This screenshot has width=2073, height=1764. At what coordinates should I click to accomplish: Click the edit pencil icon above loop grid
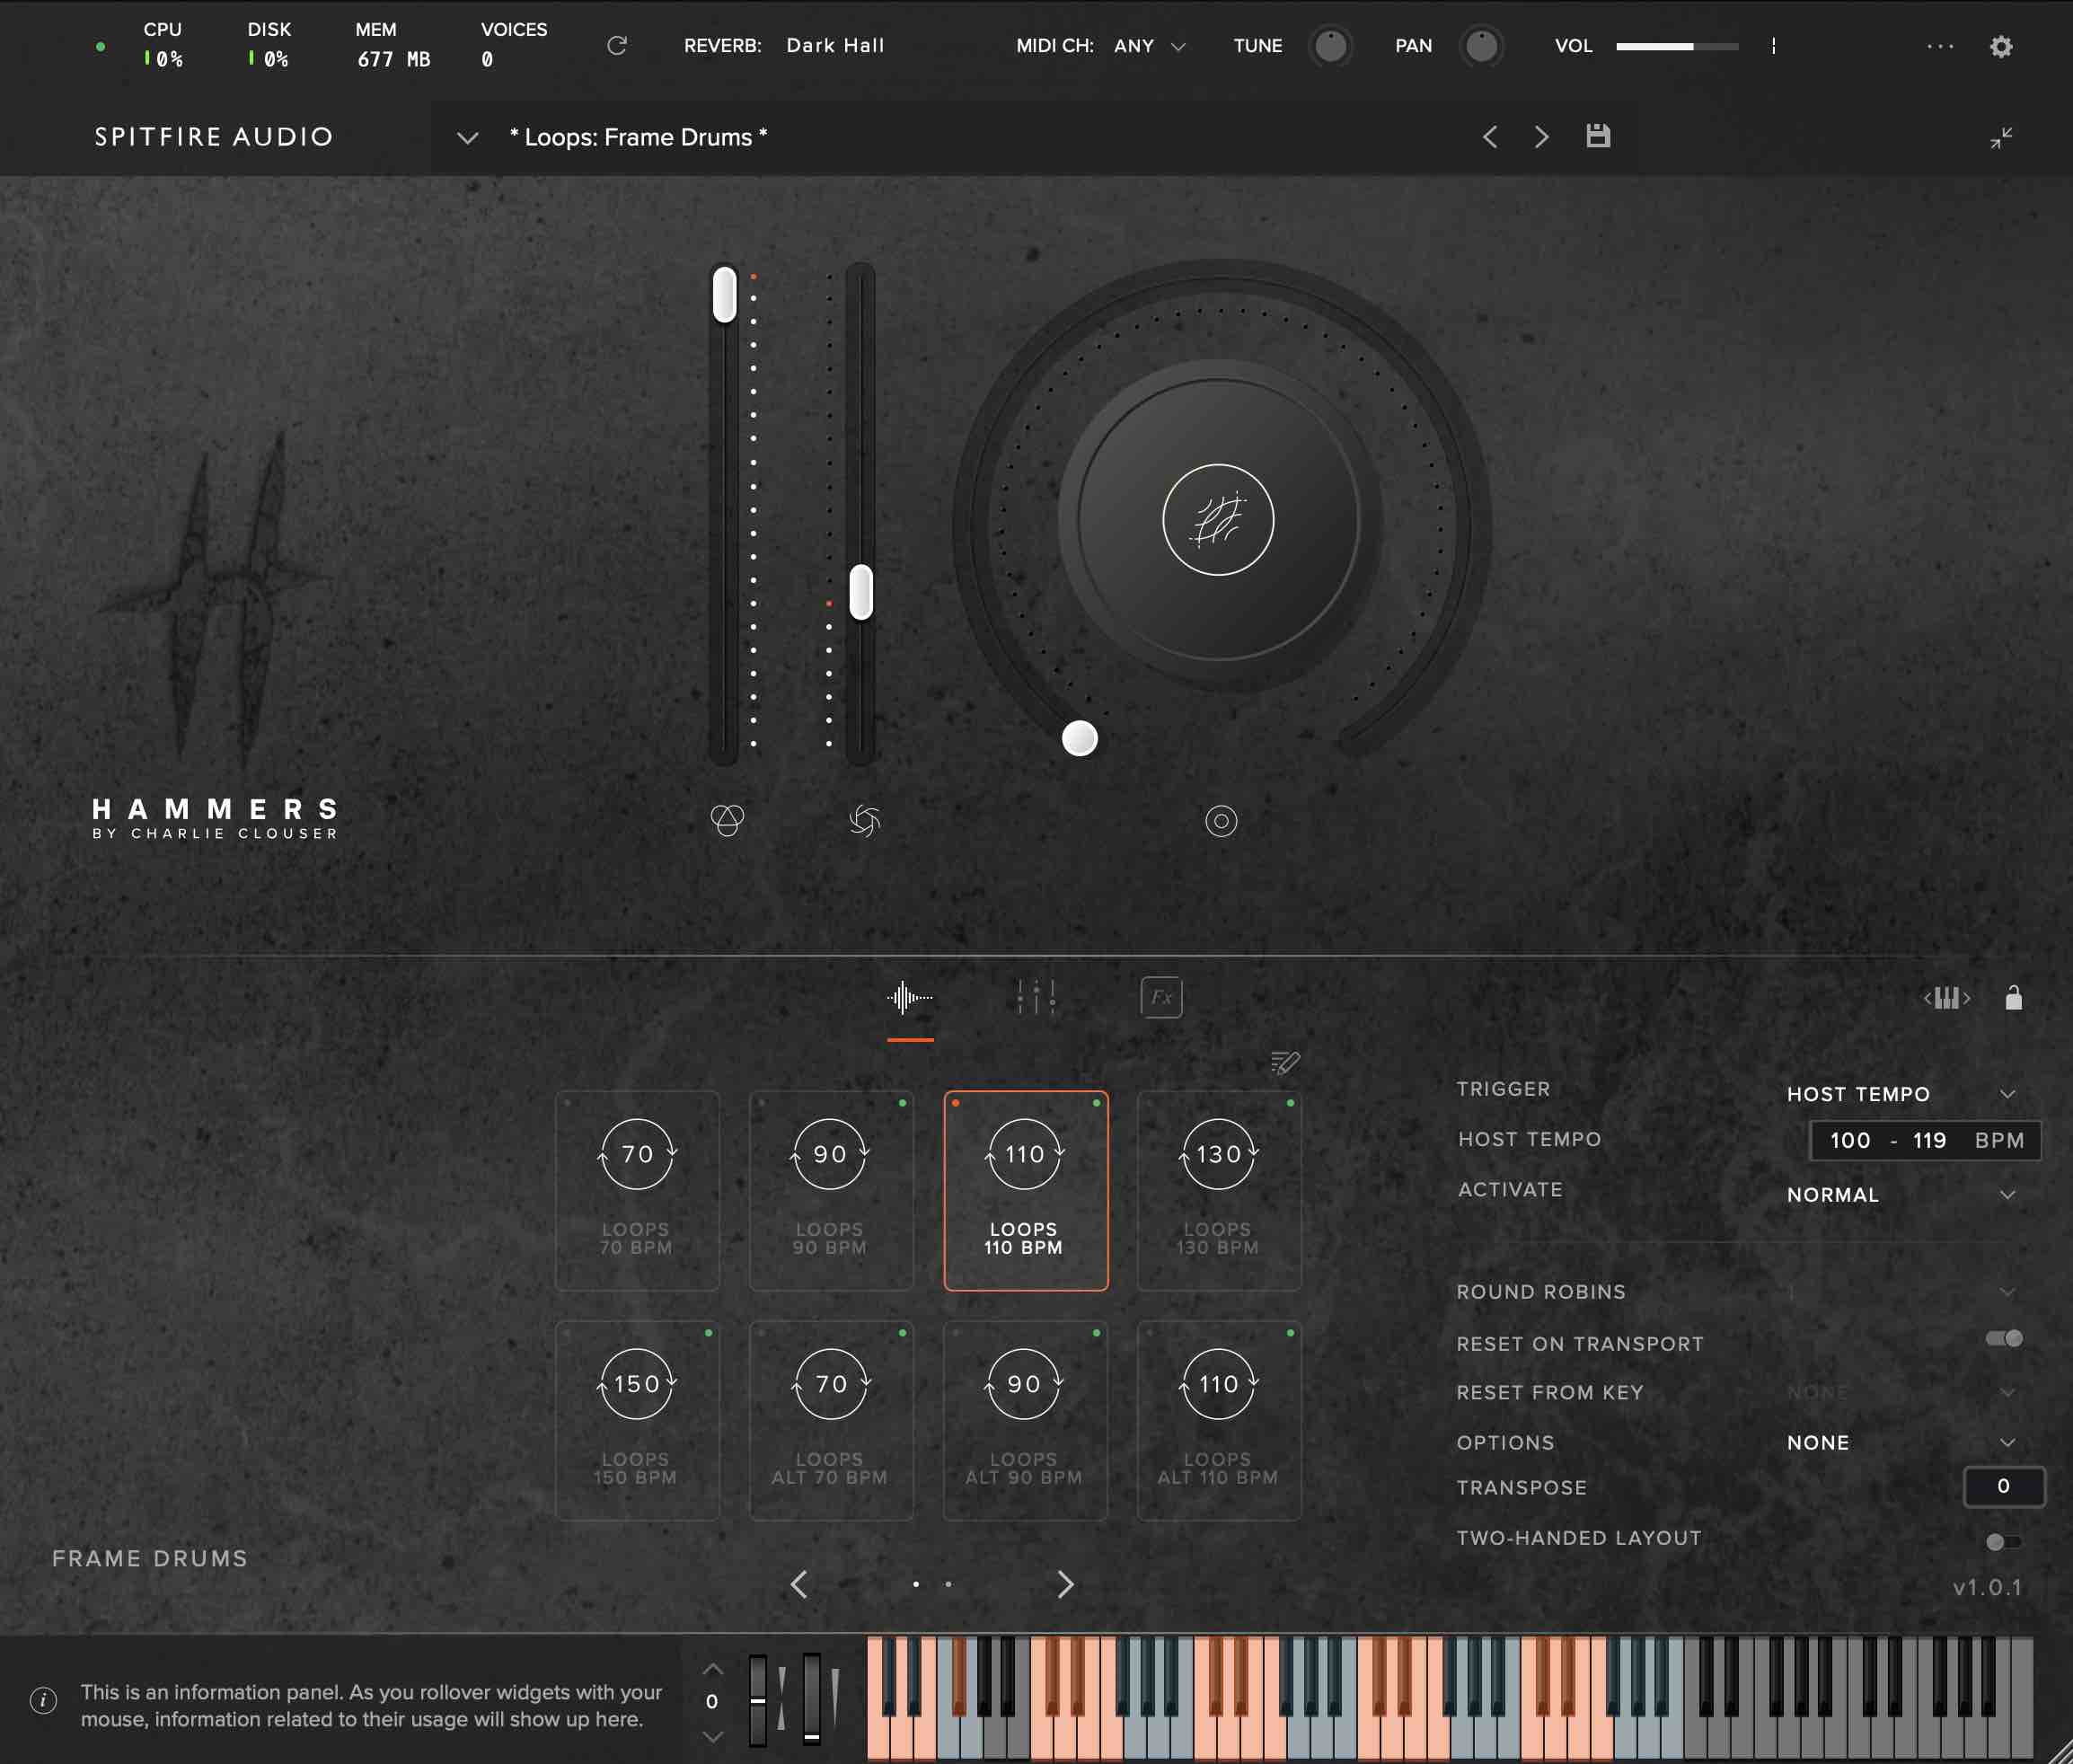point(1284,1062)
